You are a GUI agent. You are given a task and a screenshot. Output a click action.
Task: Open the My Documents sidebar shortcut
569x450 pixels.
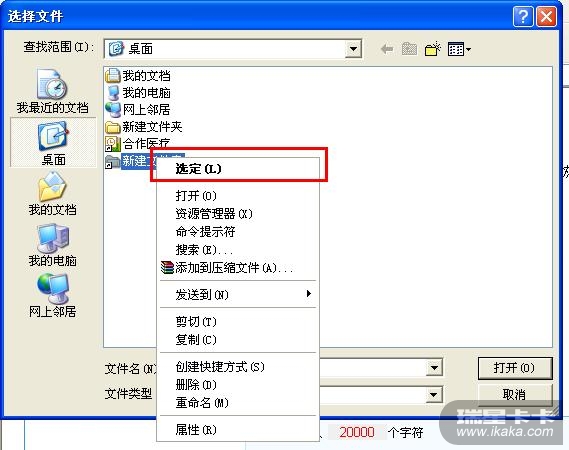click(53, 193)
